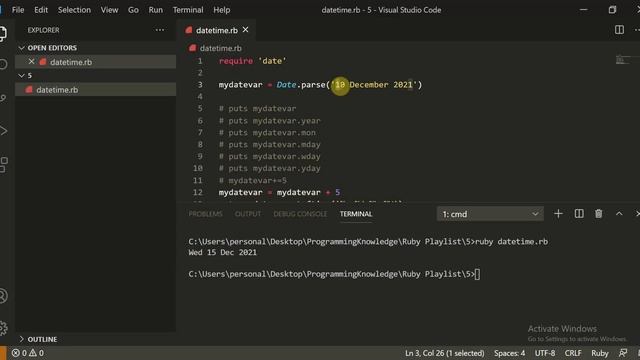Screen dimensions: 640x360
Task: Open the Terminal menu
Action: [188, 10]
